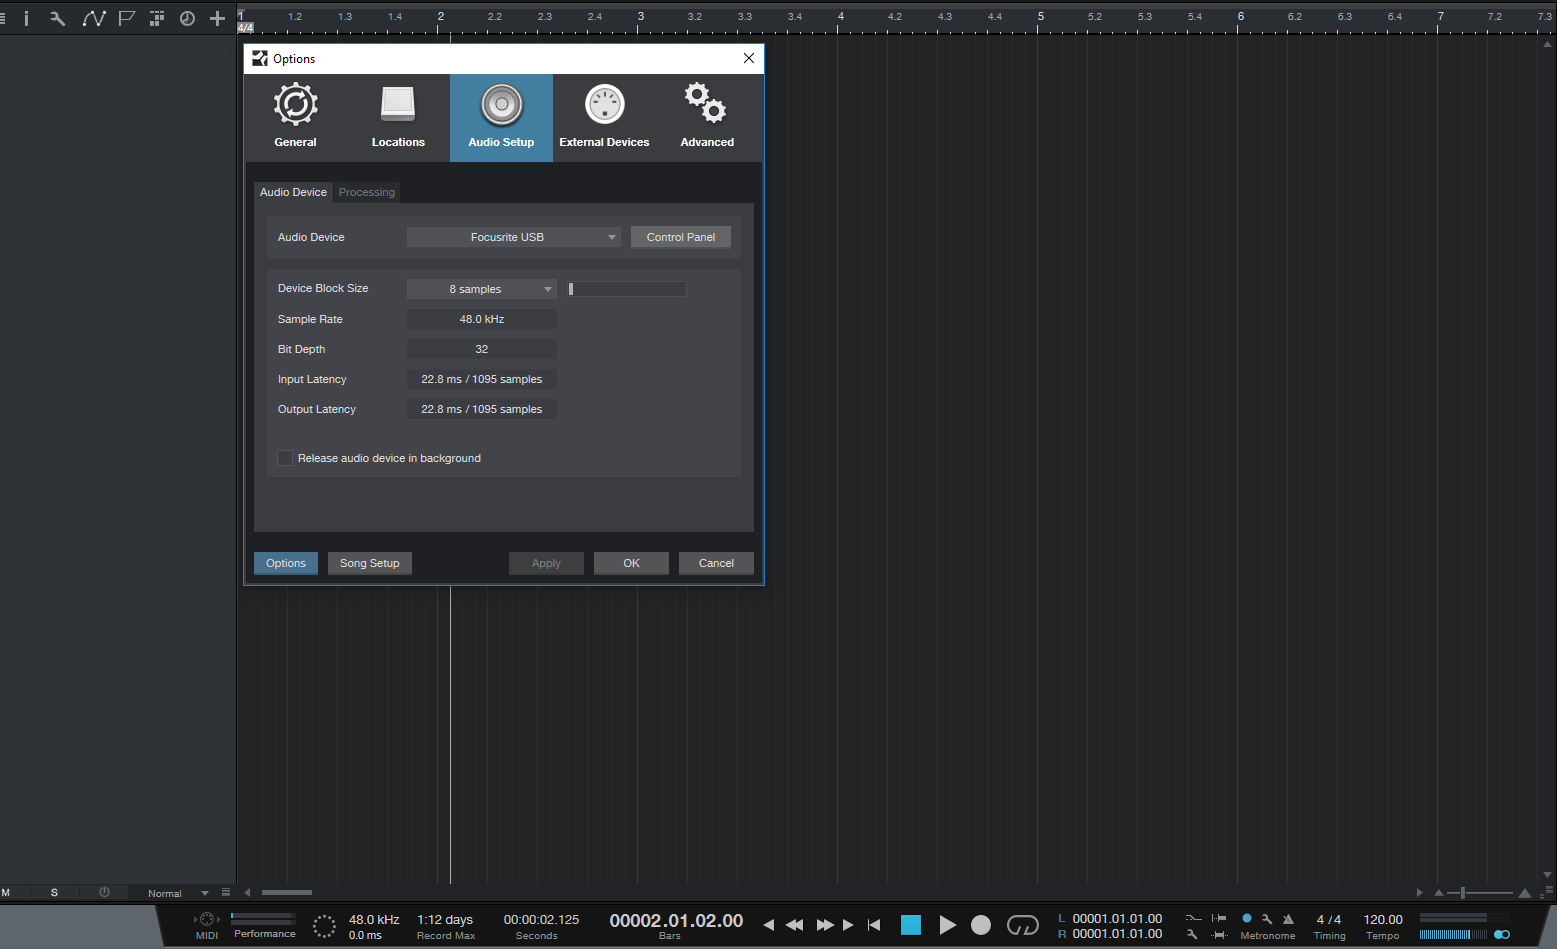Click the grid blocks icon in the arrange toolbar

157,18
